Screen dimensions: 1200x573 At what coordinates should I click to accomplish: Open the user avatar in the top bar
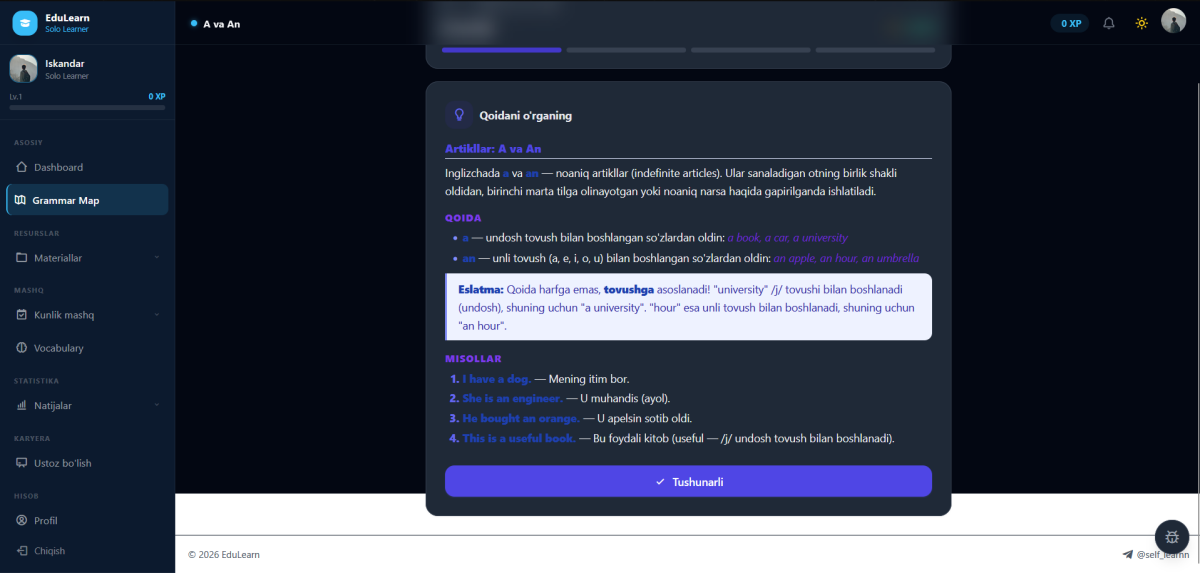(x=1173, y=21)
